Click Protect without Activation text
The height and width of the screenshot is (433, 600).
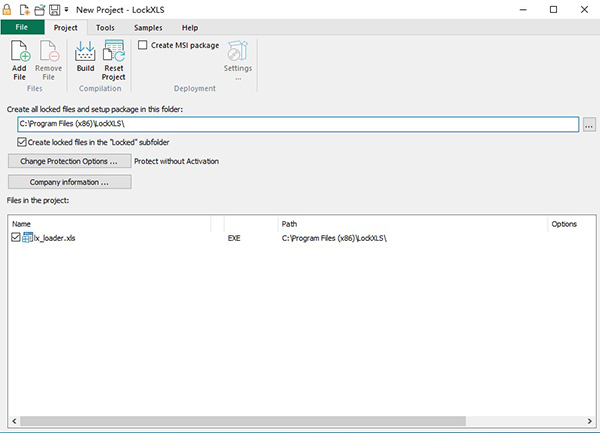(x=176, y=161)
